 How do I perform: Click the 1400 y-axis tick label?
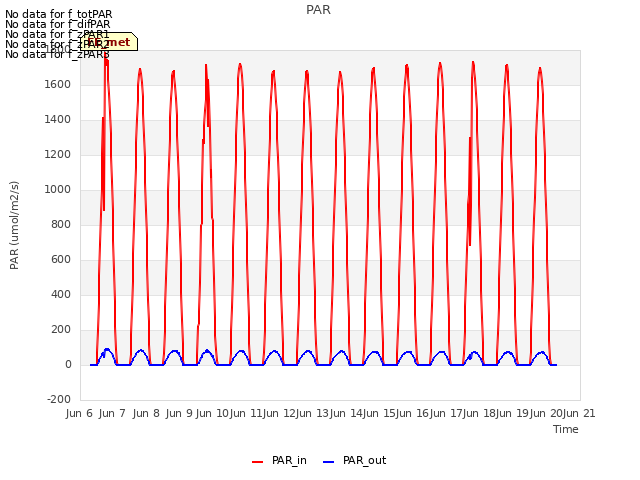(x=58, y=120)
